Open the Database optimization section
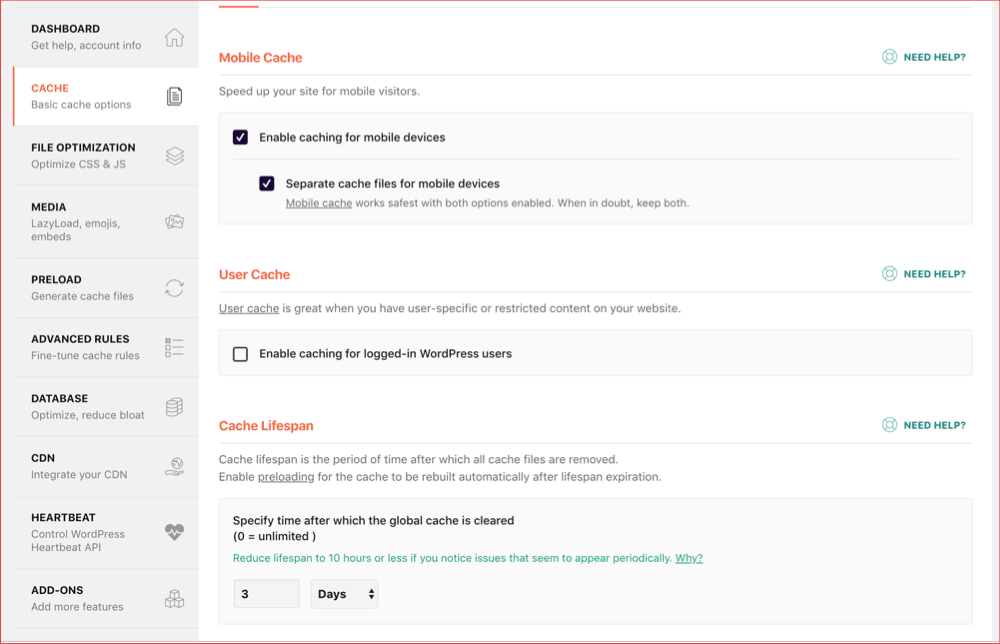Image resolution: width=1000 pixels, height=644 pixels. pos(106,407)
